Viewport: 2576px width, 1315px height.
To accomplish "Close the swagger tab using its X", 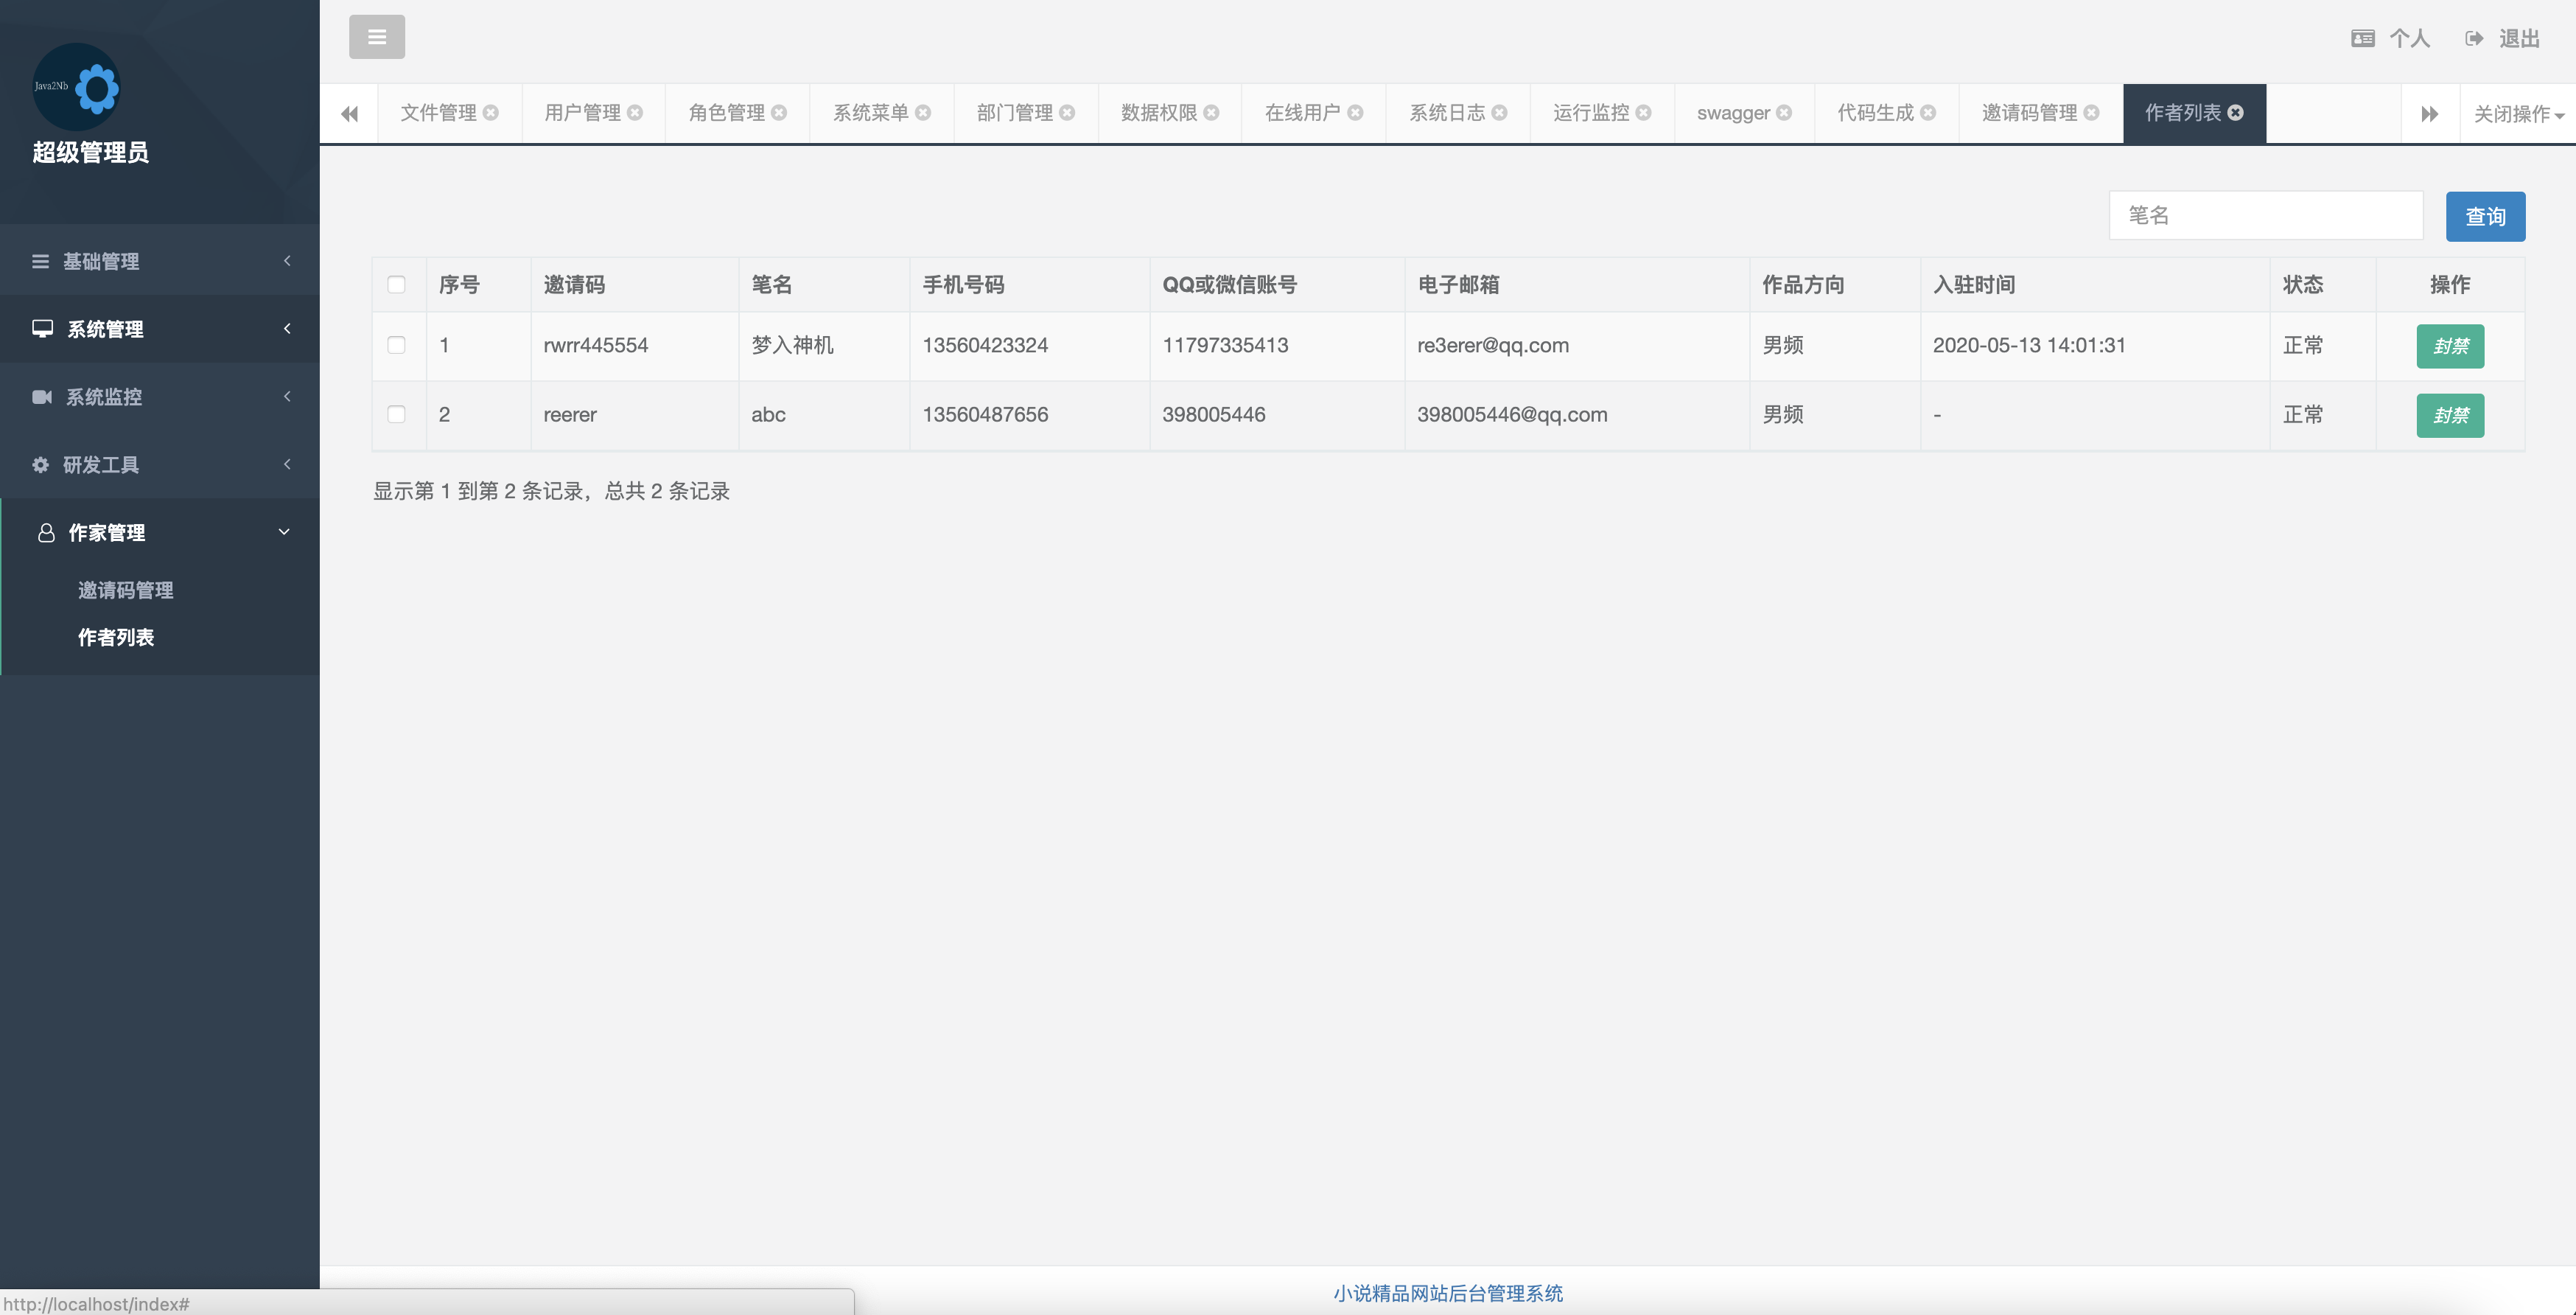I will [x=1784, y=113].
